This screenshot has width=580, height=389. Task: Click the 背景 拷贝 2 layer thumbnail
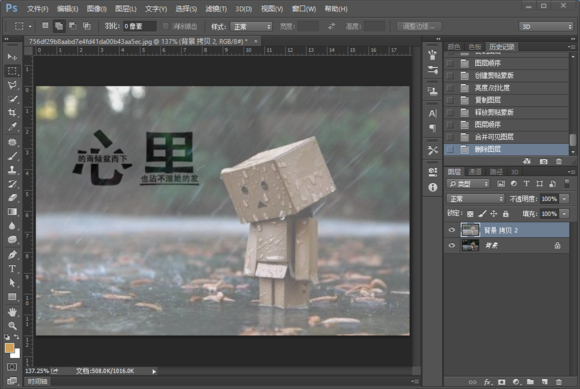pyautogui.click(x=470, y=230)
